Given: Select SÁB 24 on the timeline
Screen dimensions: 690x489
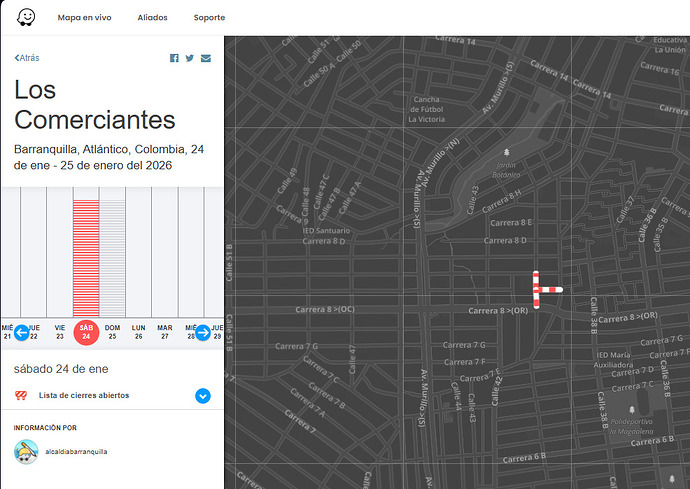Looking at the screenshot, I should tap(86, 332).
